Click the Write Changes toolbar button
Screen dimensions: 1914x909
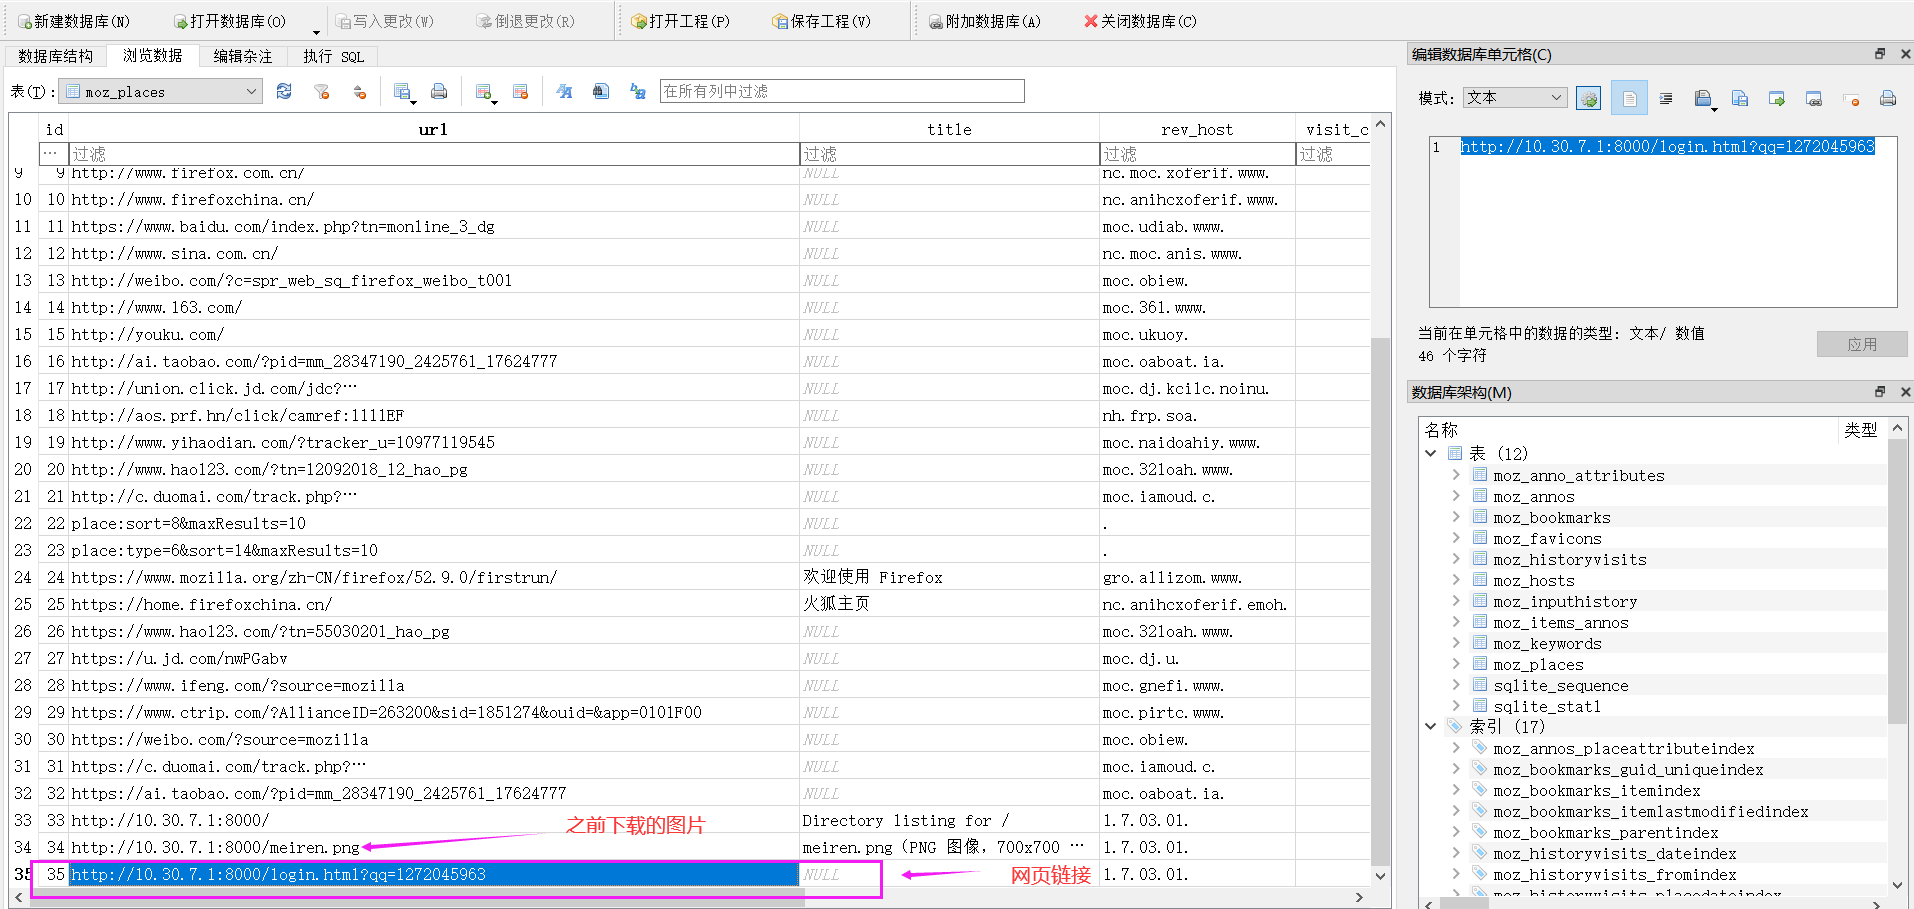tap(384, 21)
